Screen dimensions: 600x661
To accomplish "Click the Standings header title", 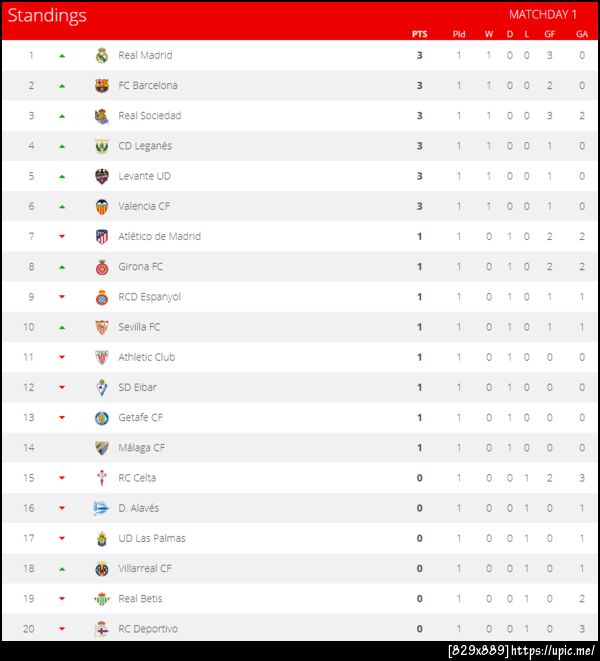I will coord(47,15).
